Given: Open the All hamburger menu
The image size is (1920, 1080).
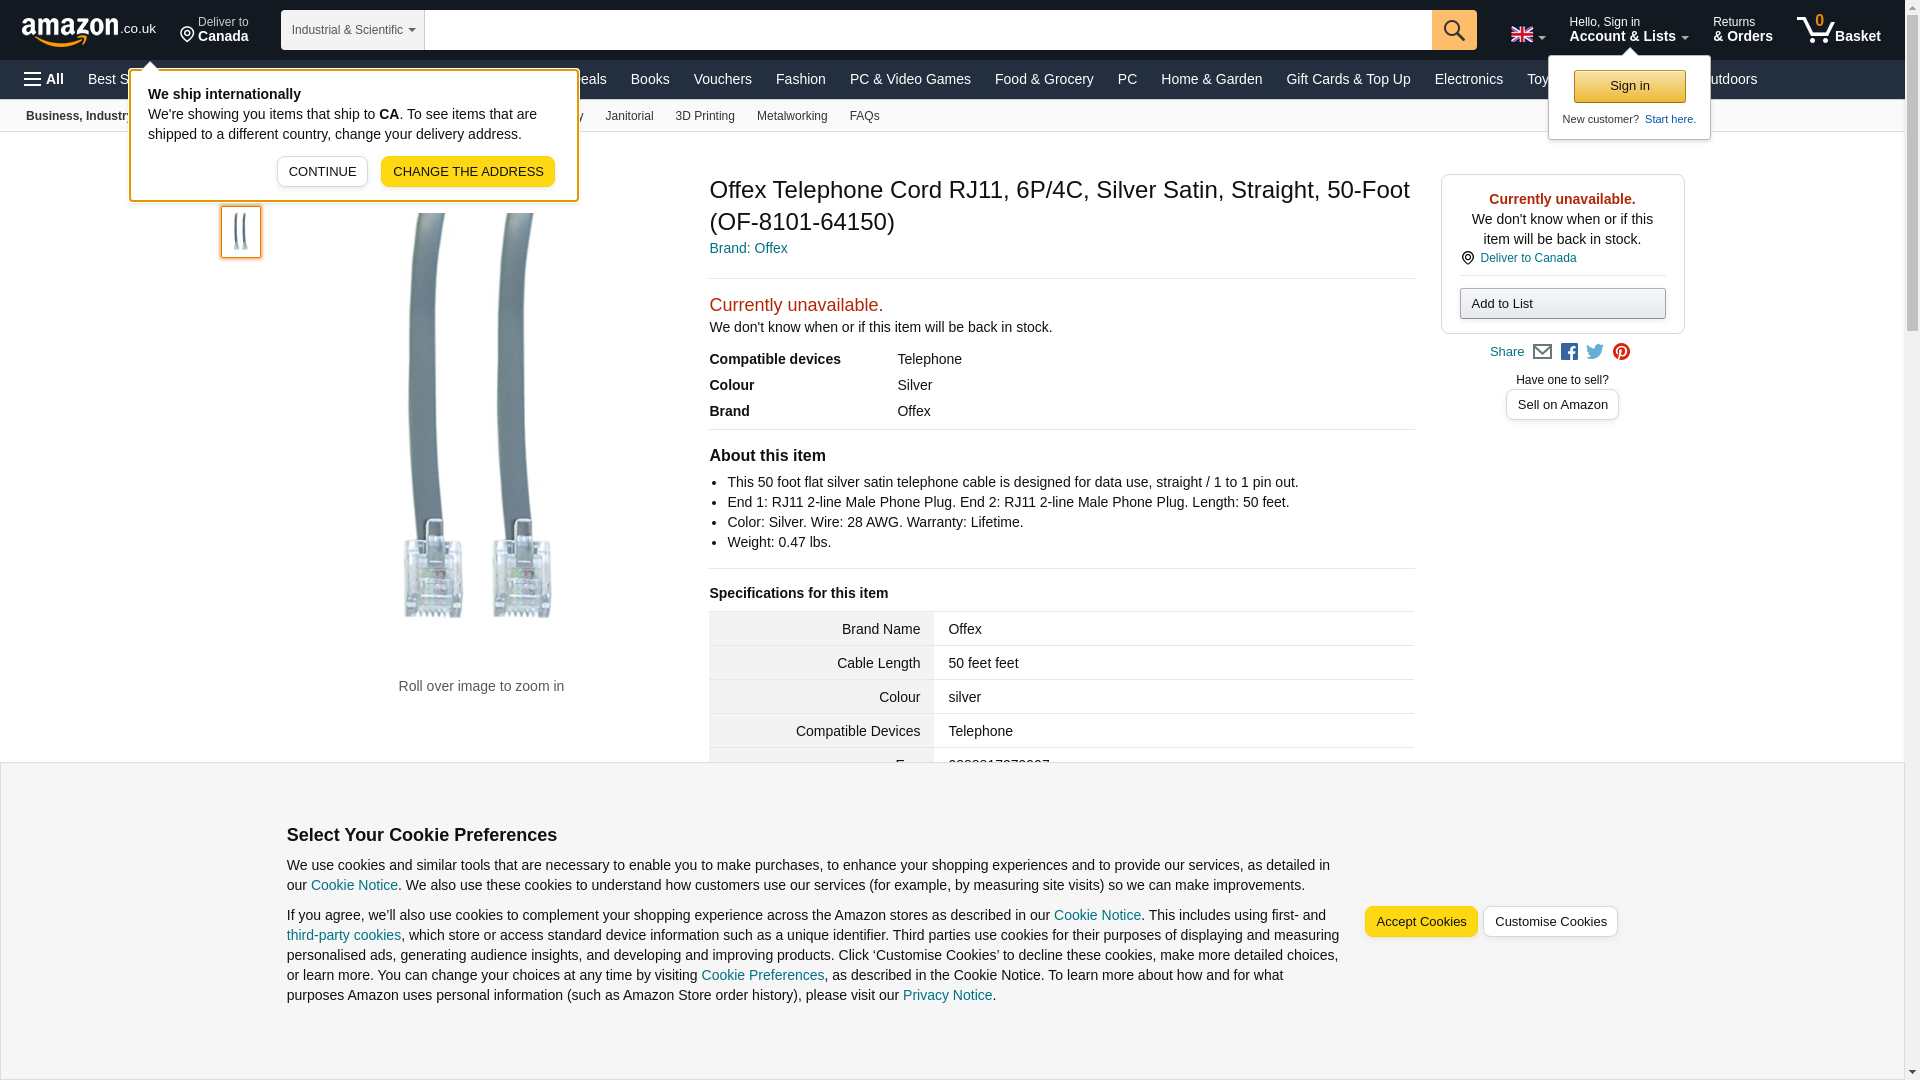Looking at the screenshot, I should 44,79.
